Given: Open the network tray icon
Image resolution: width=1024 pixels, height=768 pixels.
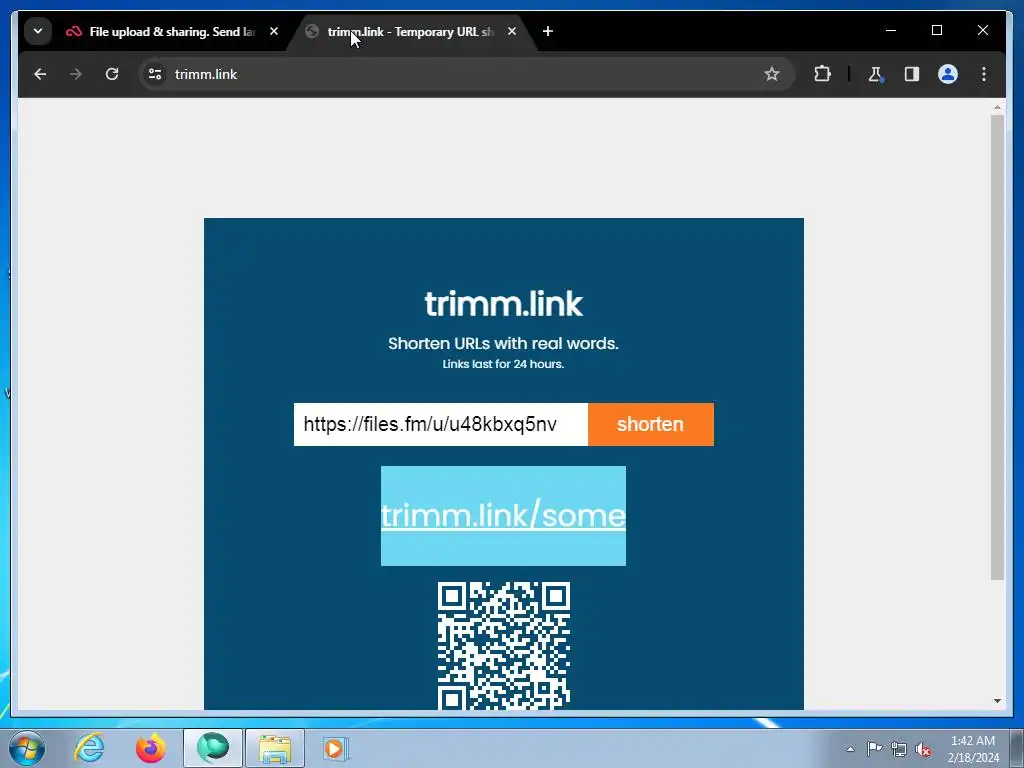Looking at the screenshot, I should (899, 749).
